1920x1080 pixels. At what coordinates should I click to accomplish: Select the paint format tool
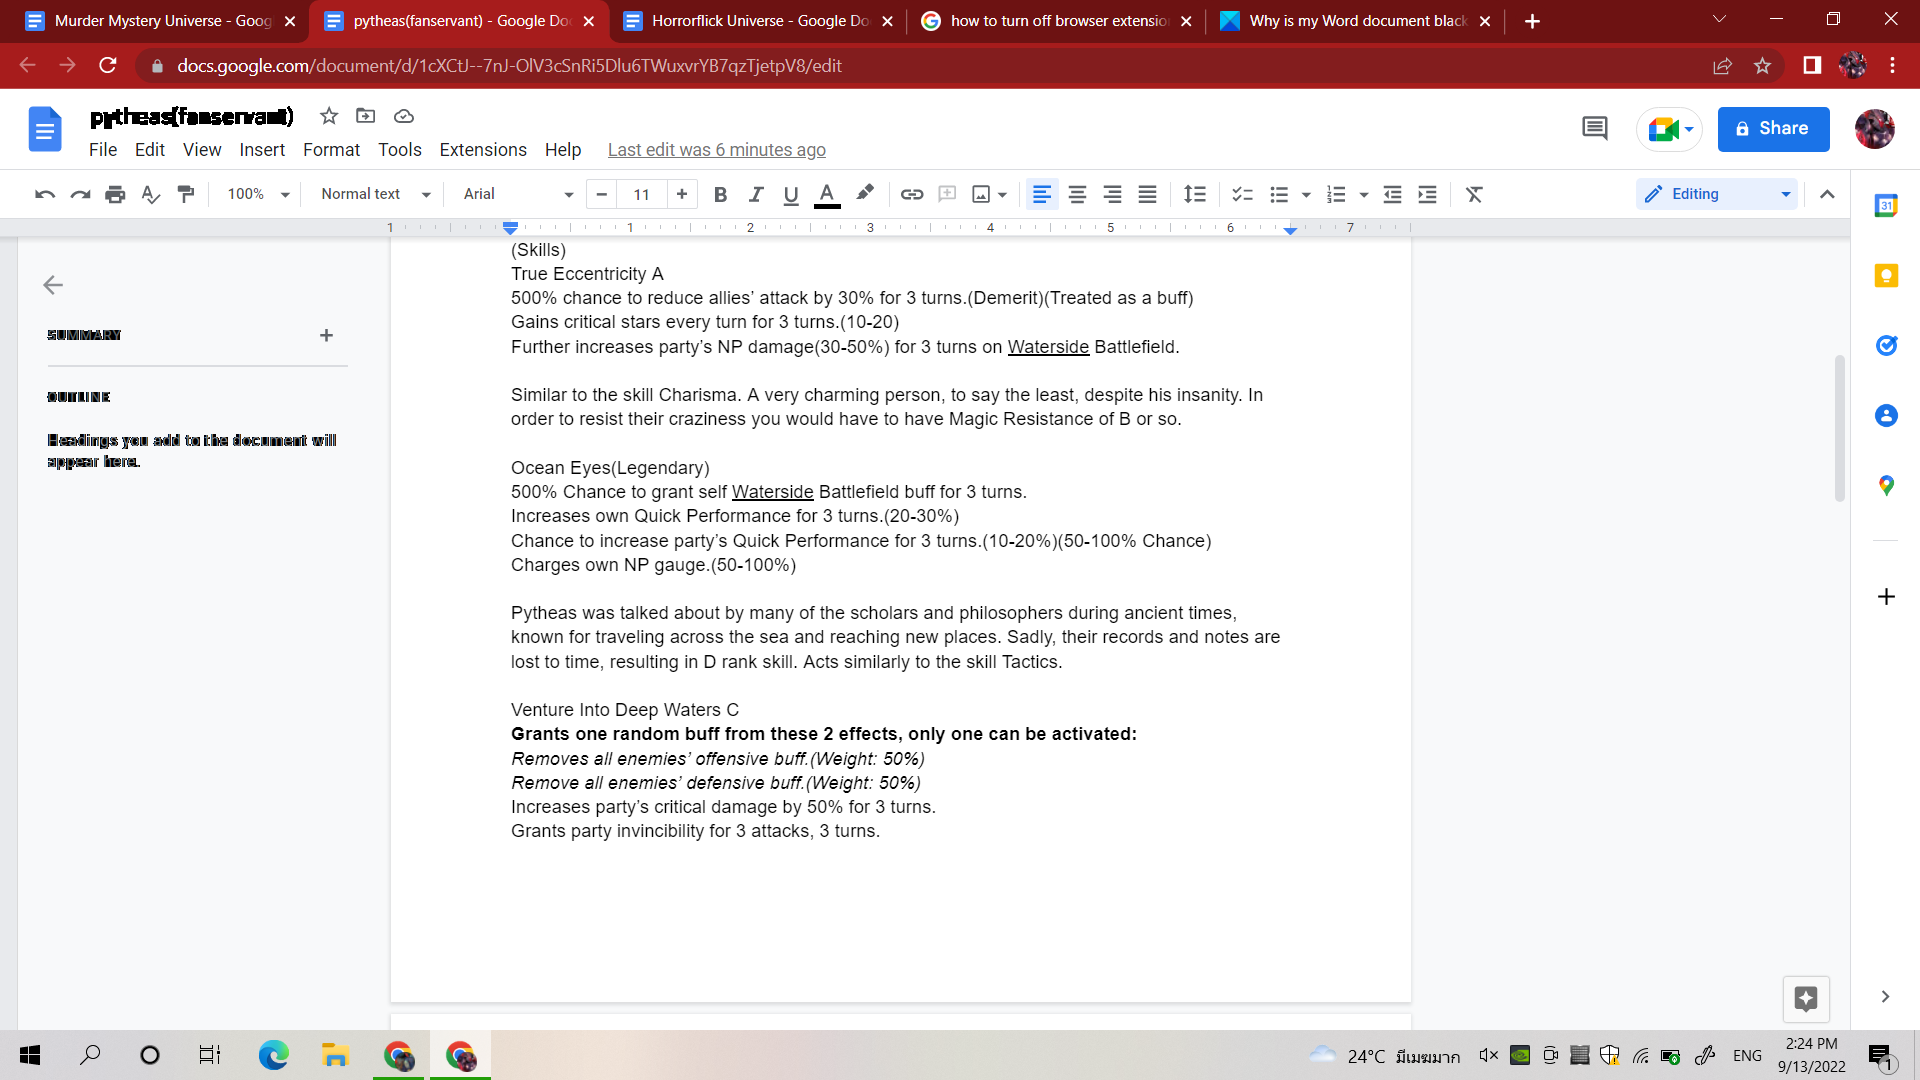click(x=186, y=194)
